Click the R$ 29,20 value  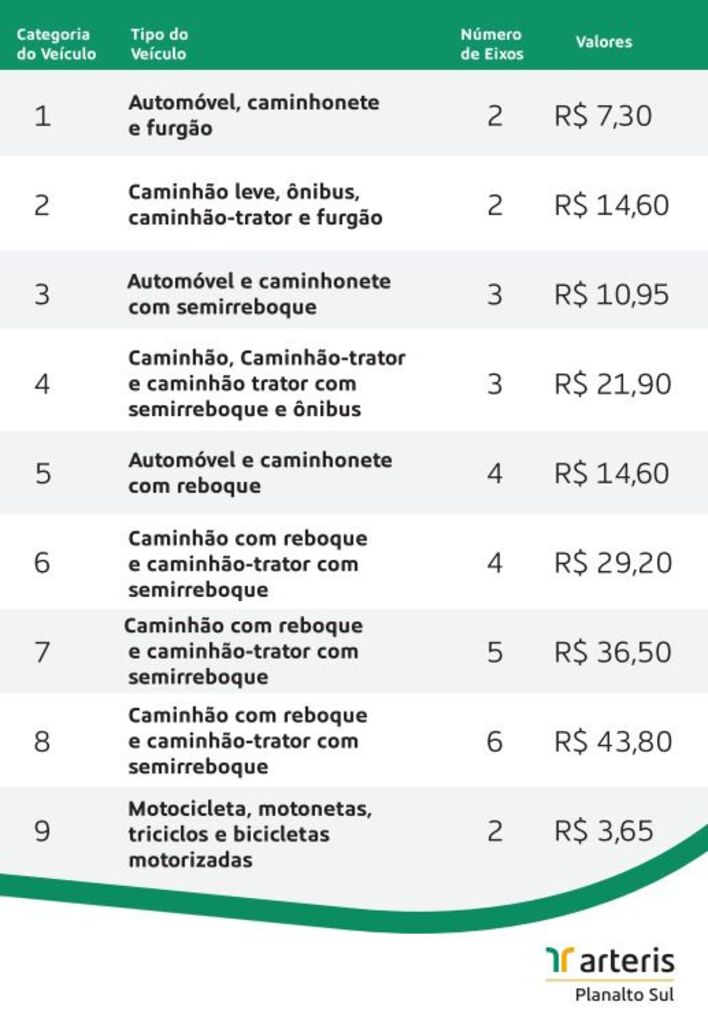coord(613,562)
